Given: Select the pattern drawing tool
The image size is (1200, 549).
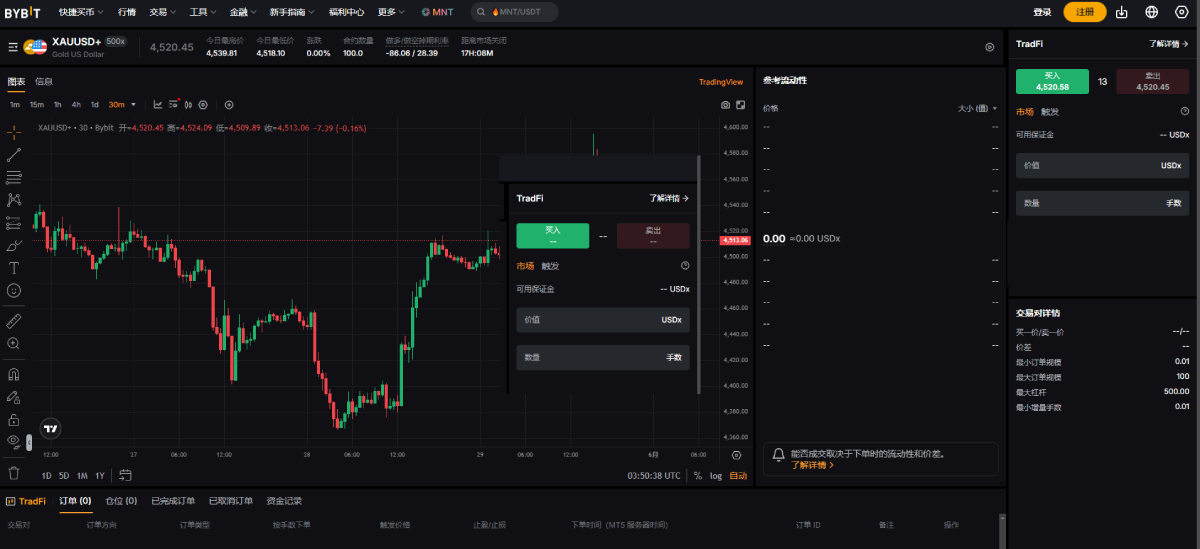Looking at the screenshot, I should coord(14,200).
